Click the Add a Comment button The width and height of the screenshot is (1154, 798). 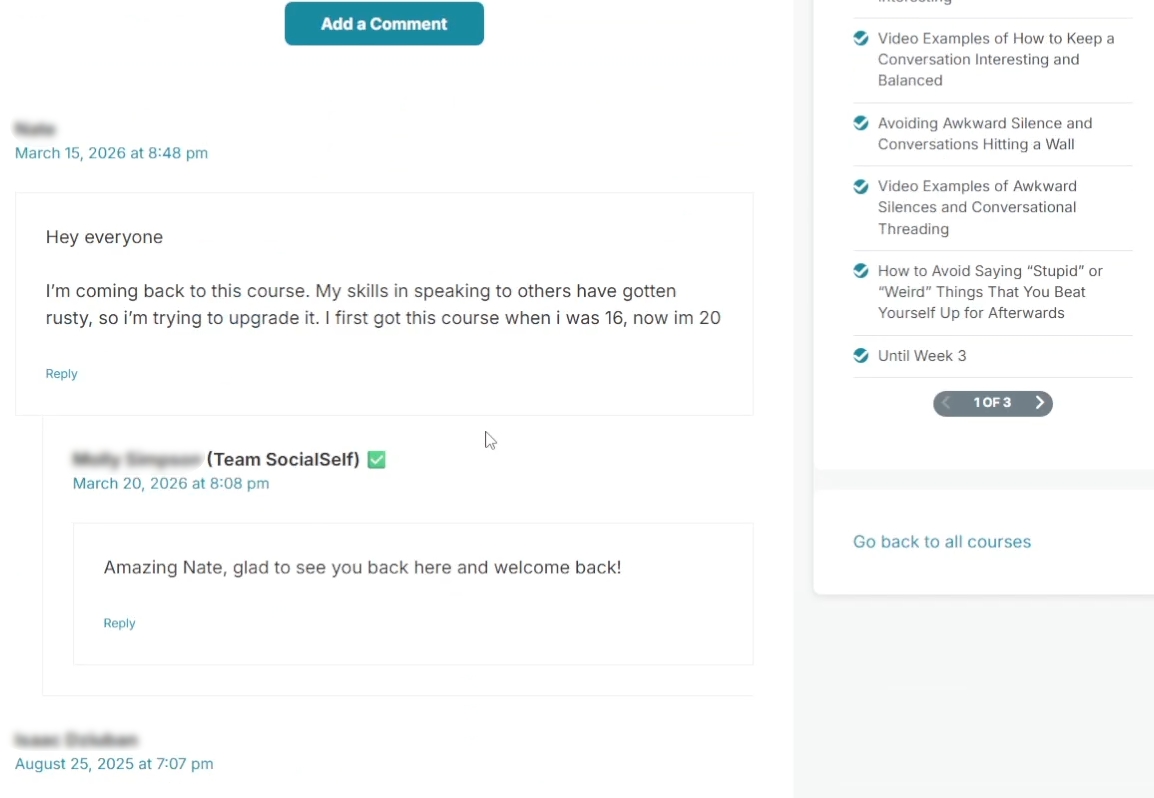pos(384,24)
